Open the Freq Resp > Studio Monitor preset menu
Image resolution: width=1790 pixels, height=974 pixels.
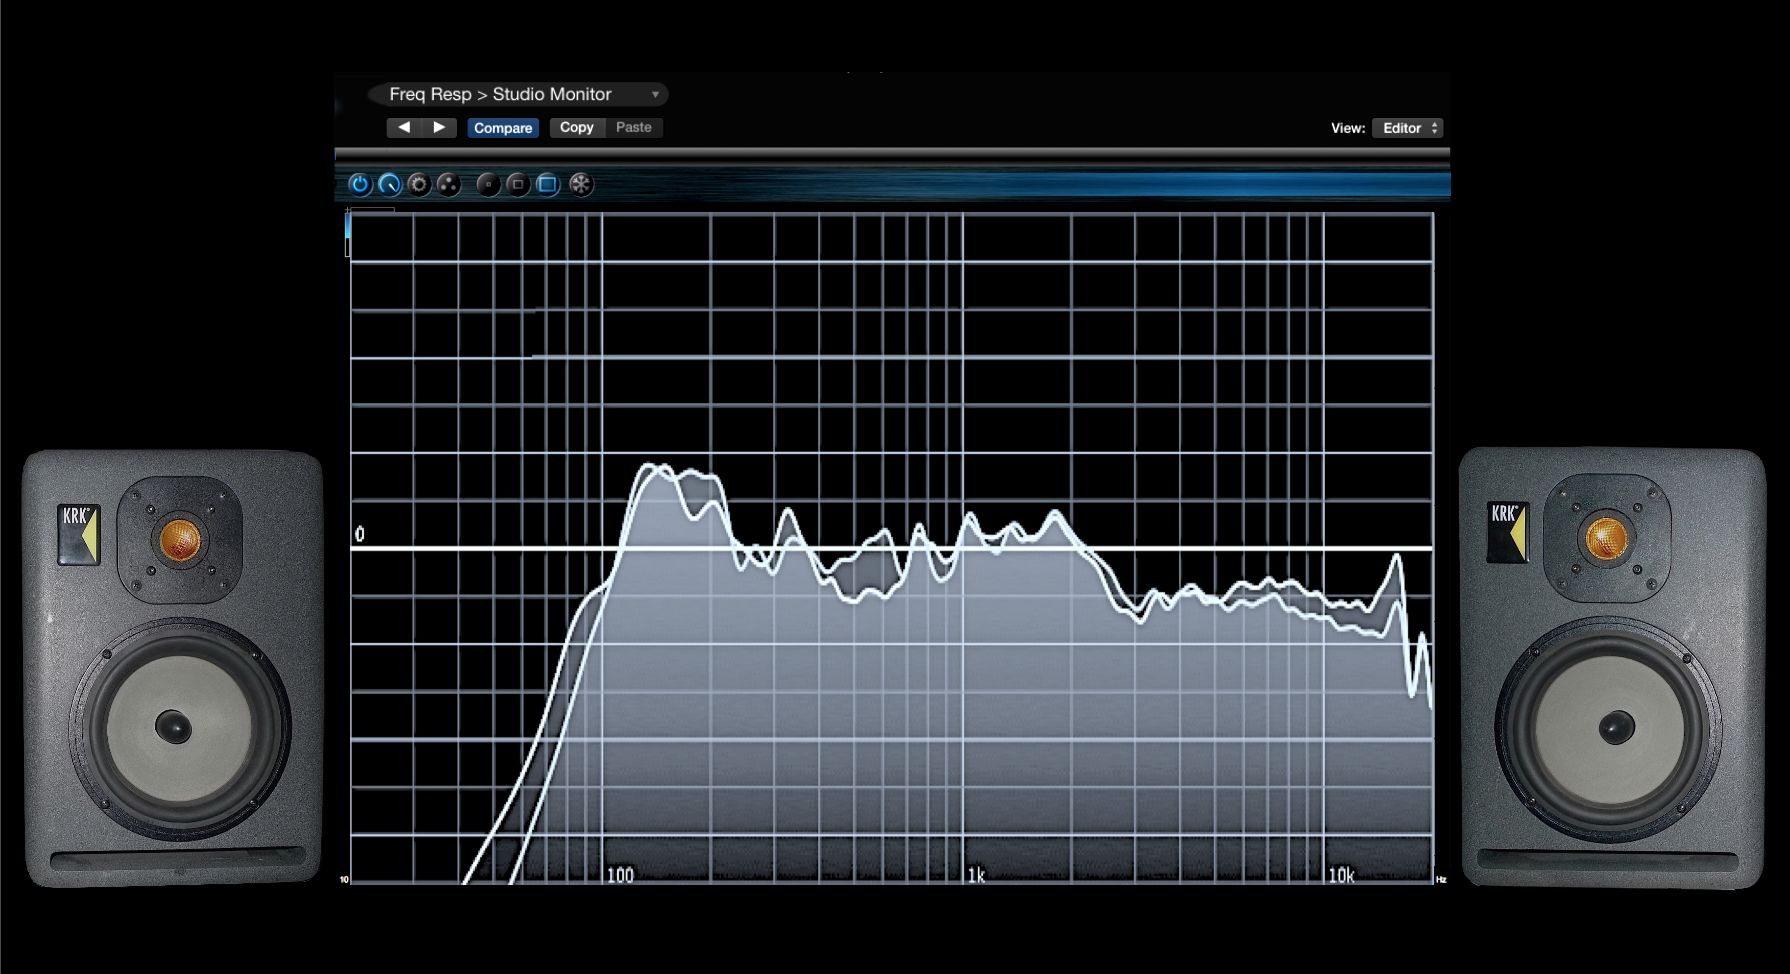(517, 94)
